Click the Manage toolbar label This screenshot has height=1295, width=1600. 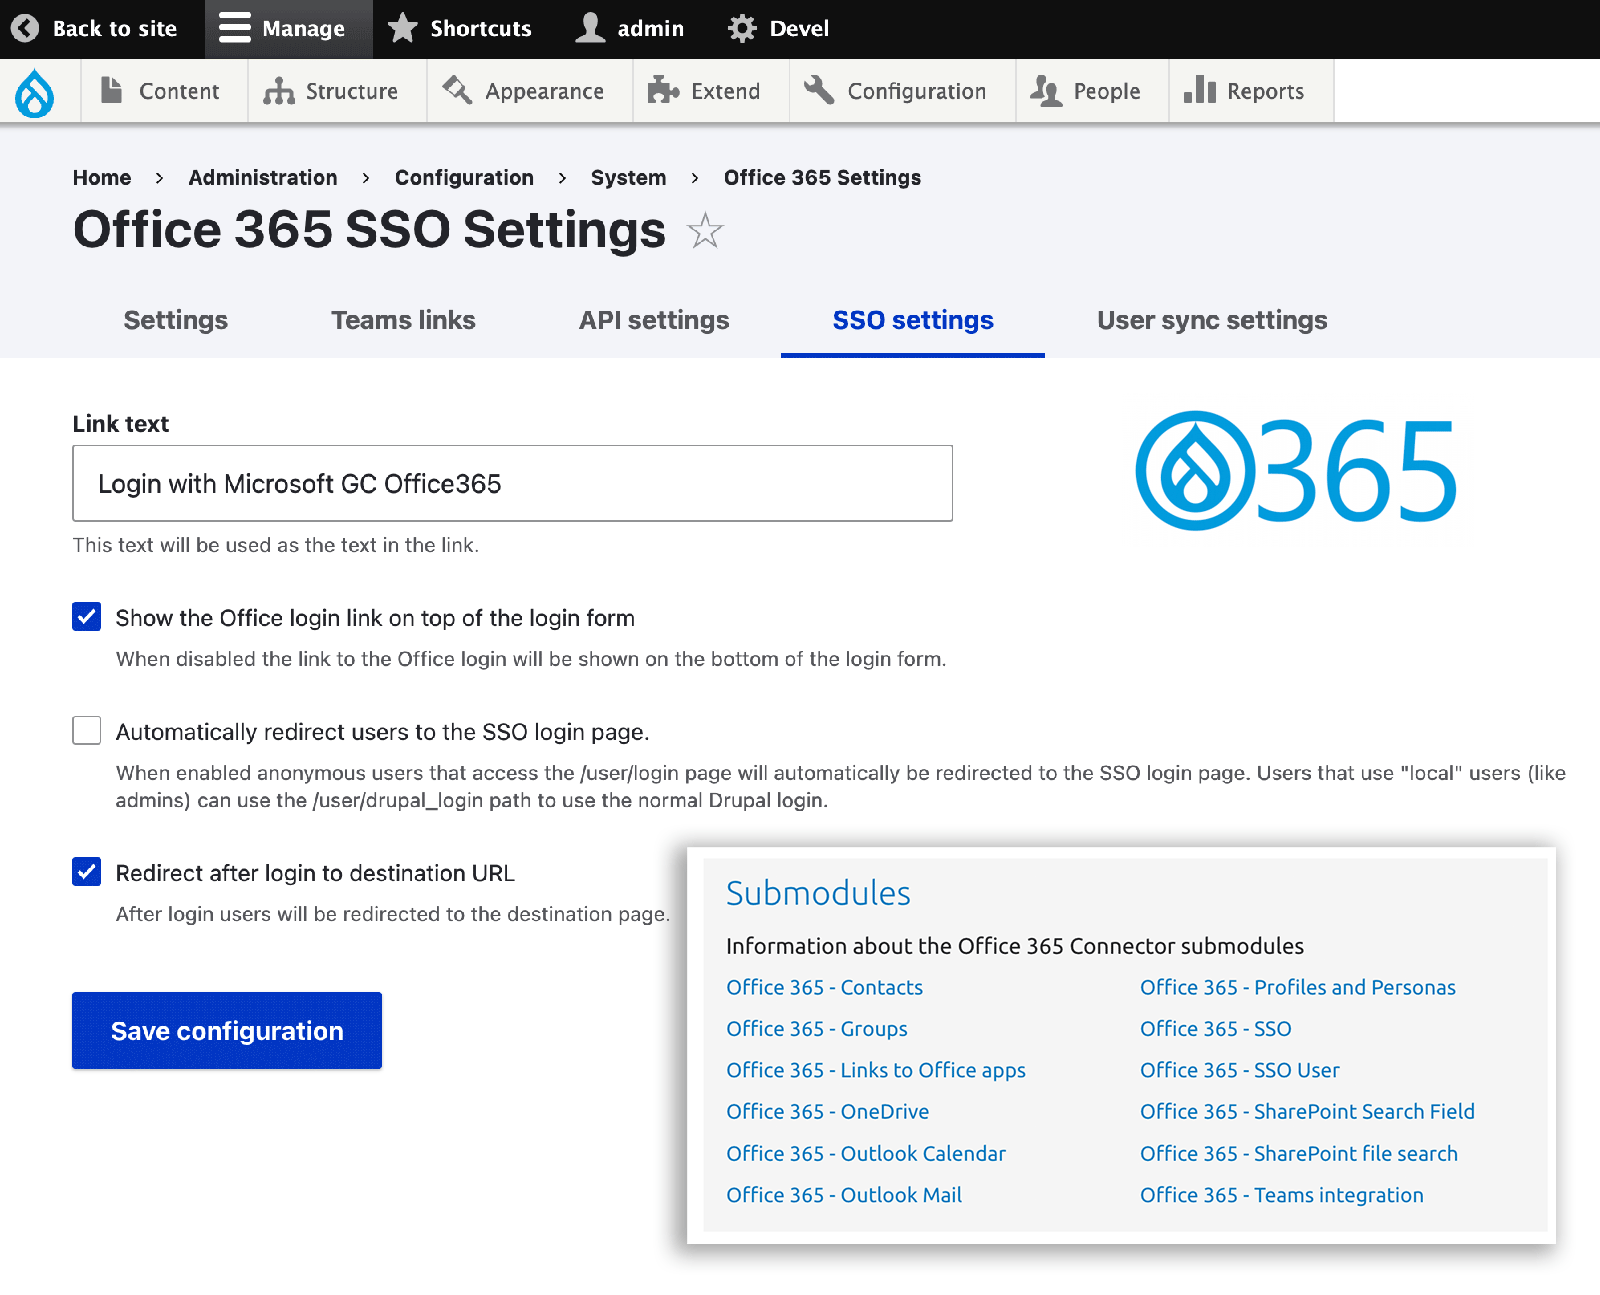pyautogui.click(x=303, y=29)
